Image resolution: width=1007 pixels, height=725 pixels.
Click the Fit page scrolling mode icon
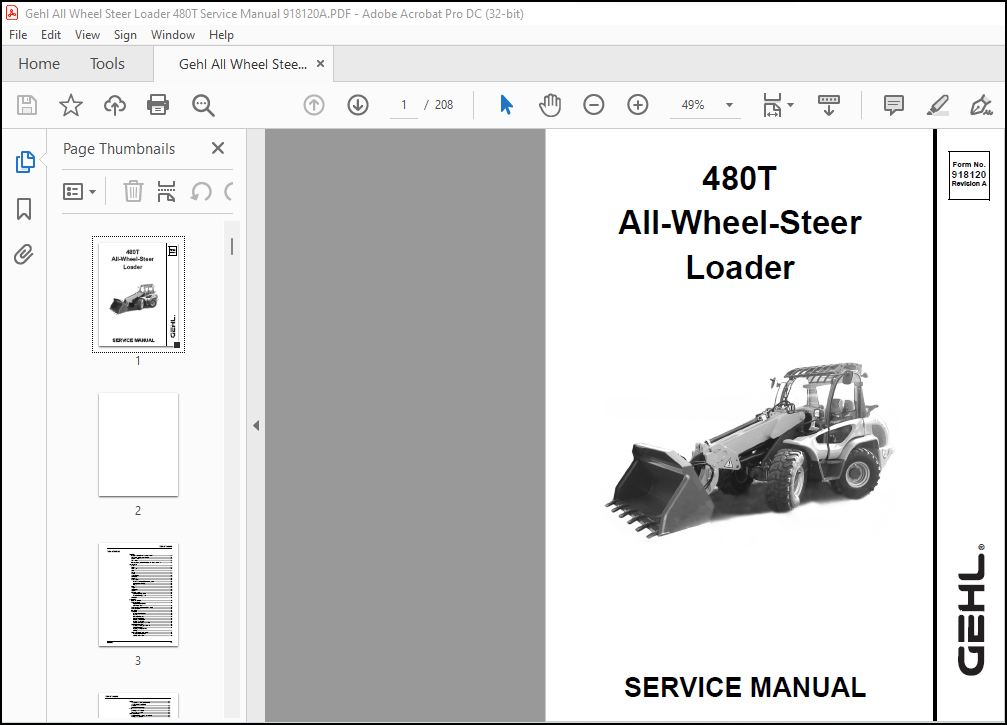(x=772, y=105)
